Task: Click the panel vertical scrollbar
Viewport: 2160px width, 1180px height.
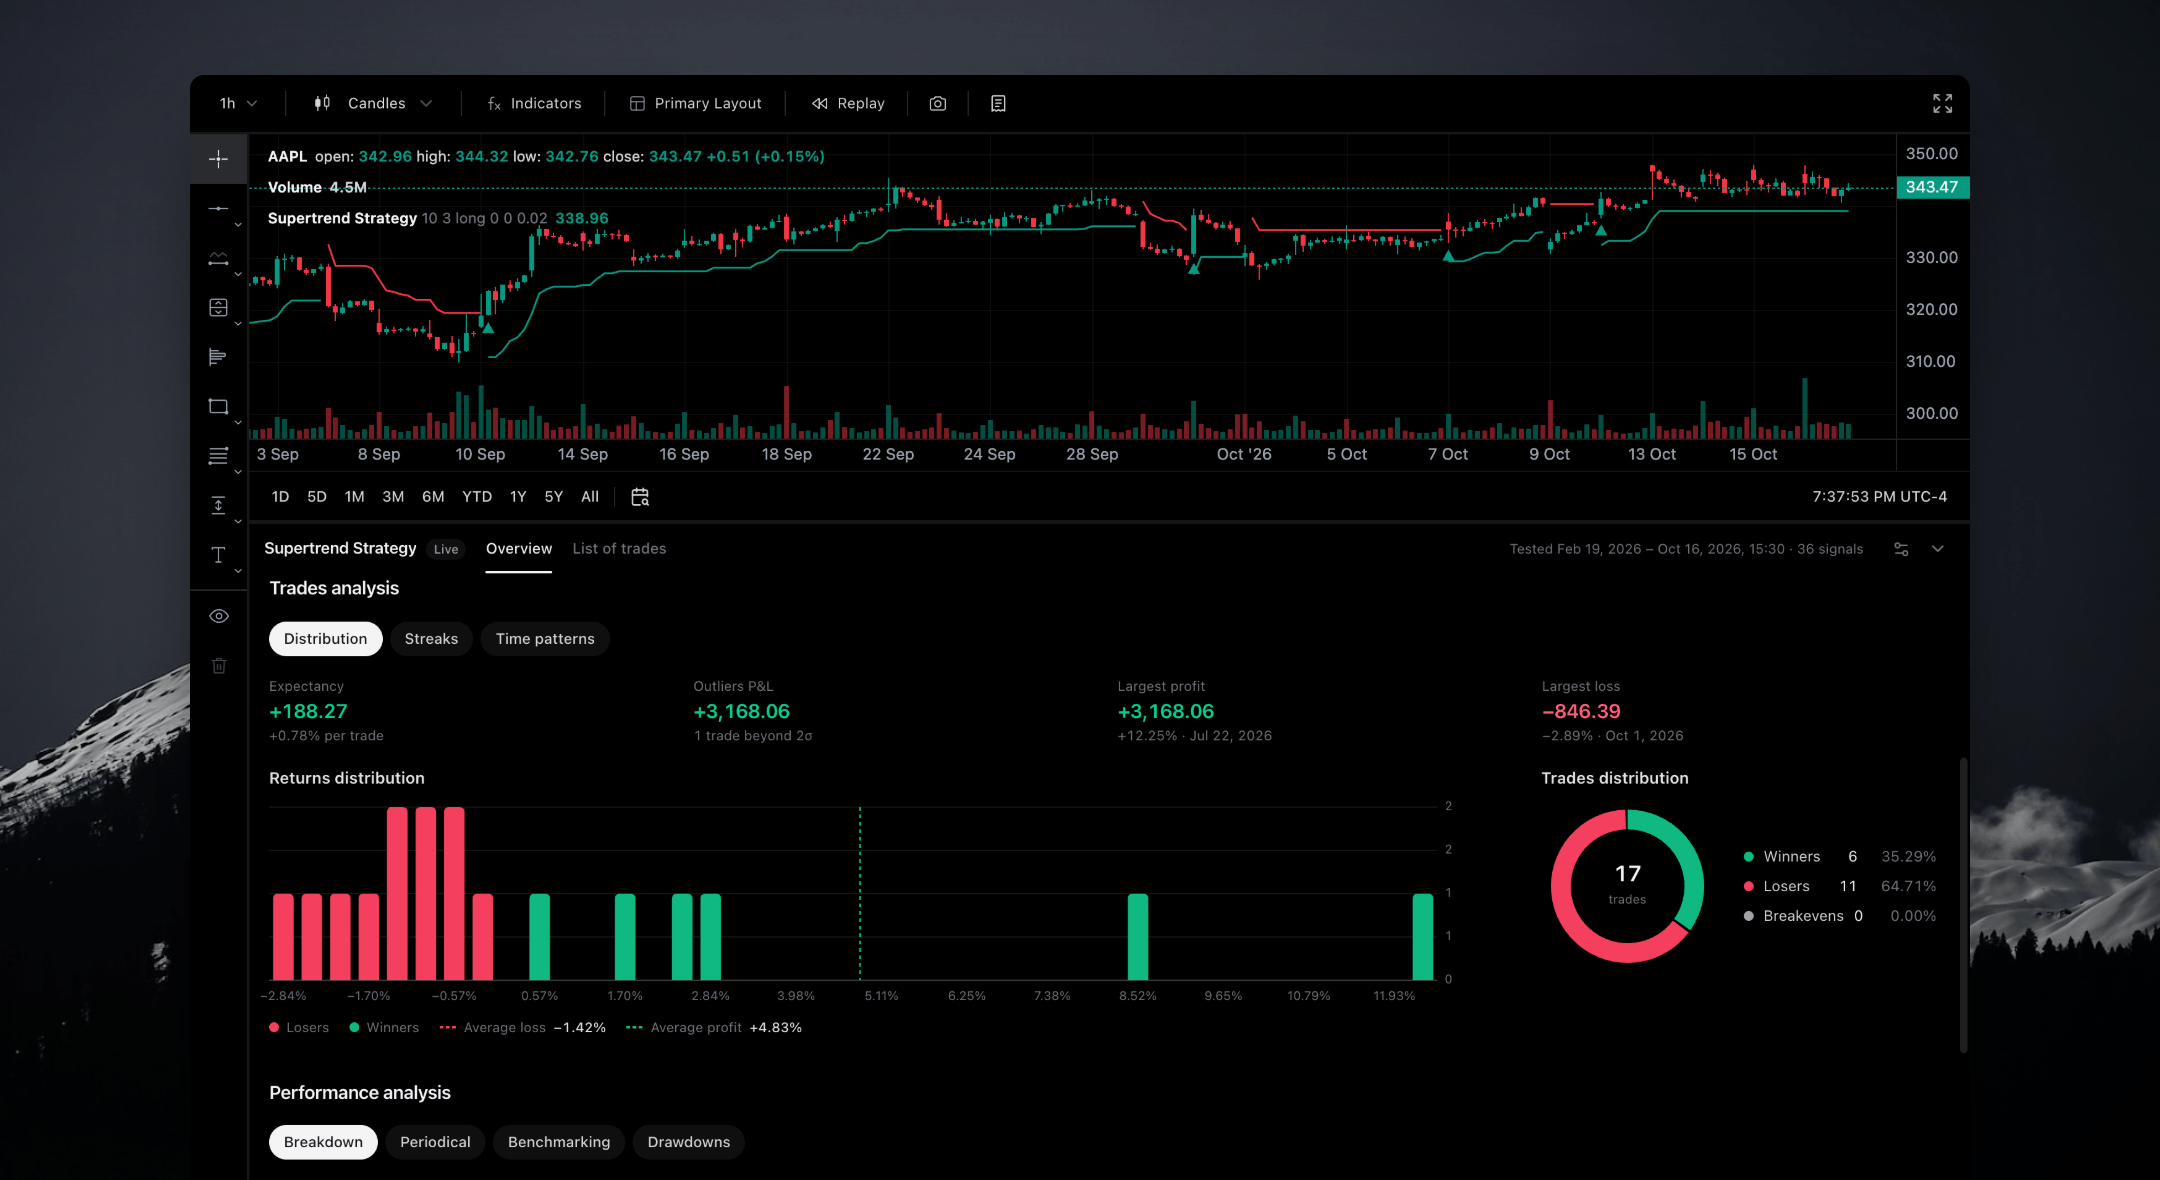Action: (x=1963, y=906)
